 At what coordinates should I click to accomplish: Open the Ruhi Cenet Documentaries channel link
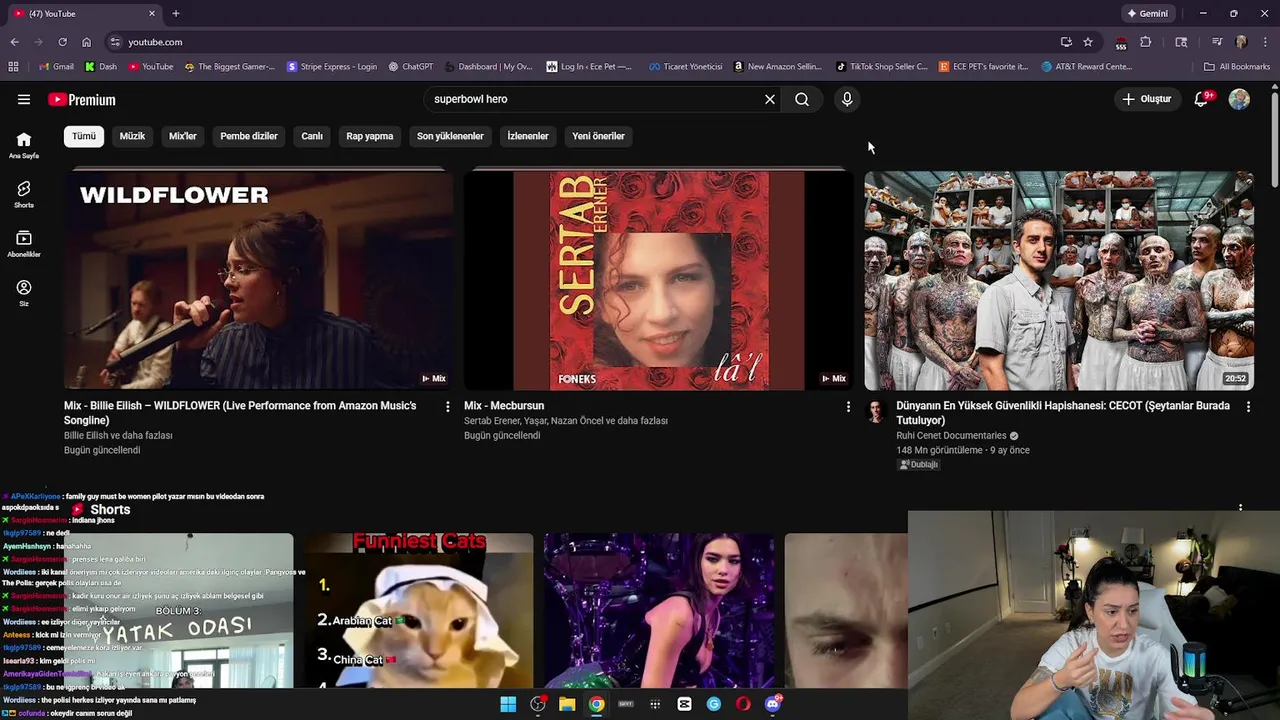(x=951, y=435)
